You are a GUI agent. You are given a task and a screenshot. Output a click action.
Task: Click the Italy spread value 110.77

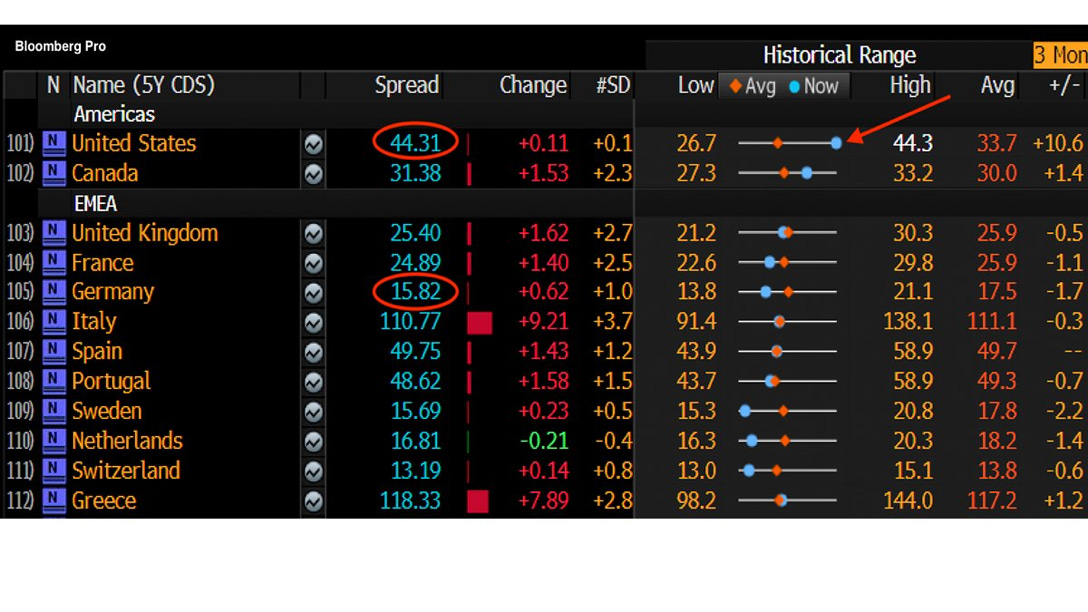point(410,322)
